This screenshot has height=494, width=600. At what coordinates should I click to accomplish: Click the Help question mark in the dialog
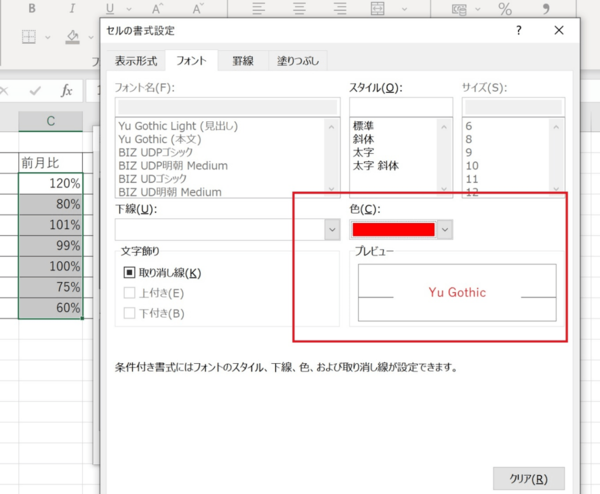click(518, 30)
